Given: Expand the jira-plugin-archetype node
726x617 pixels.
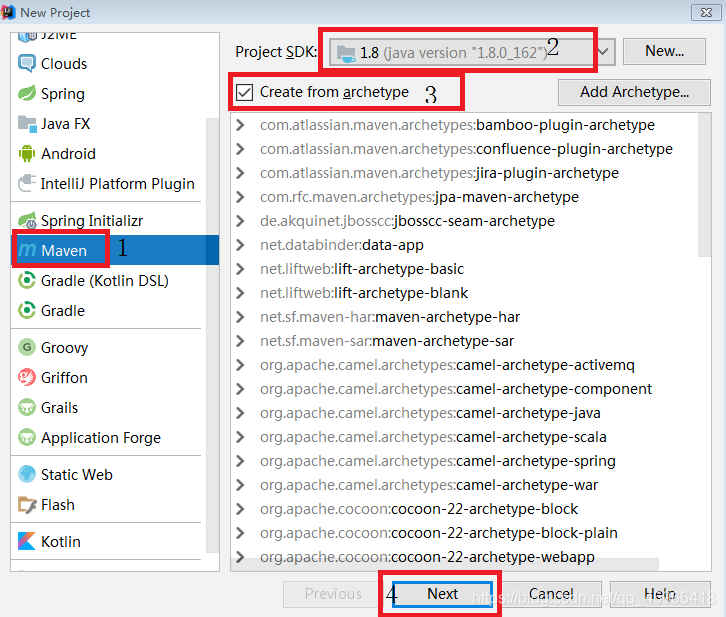Looking at the screenshot, I should (240, 173).
